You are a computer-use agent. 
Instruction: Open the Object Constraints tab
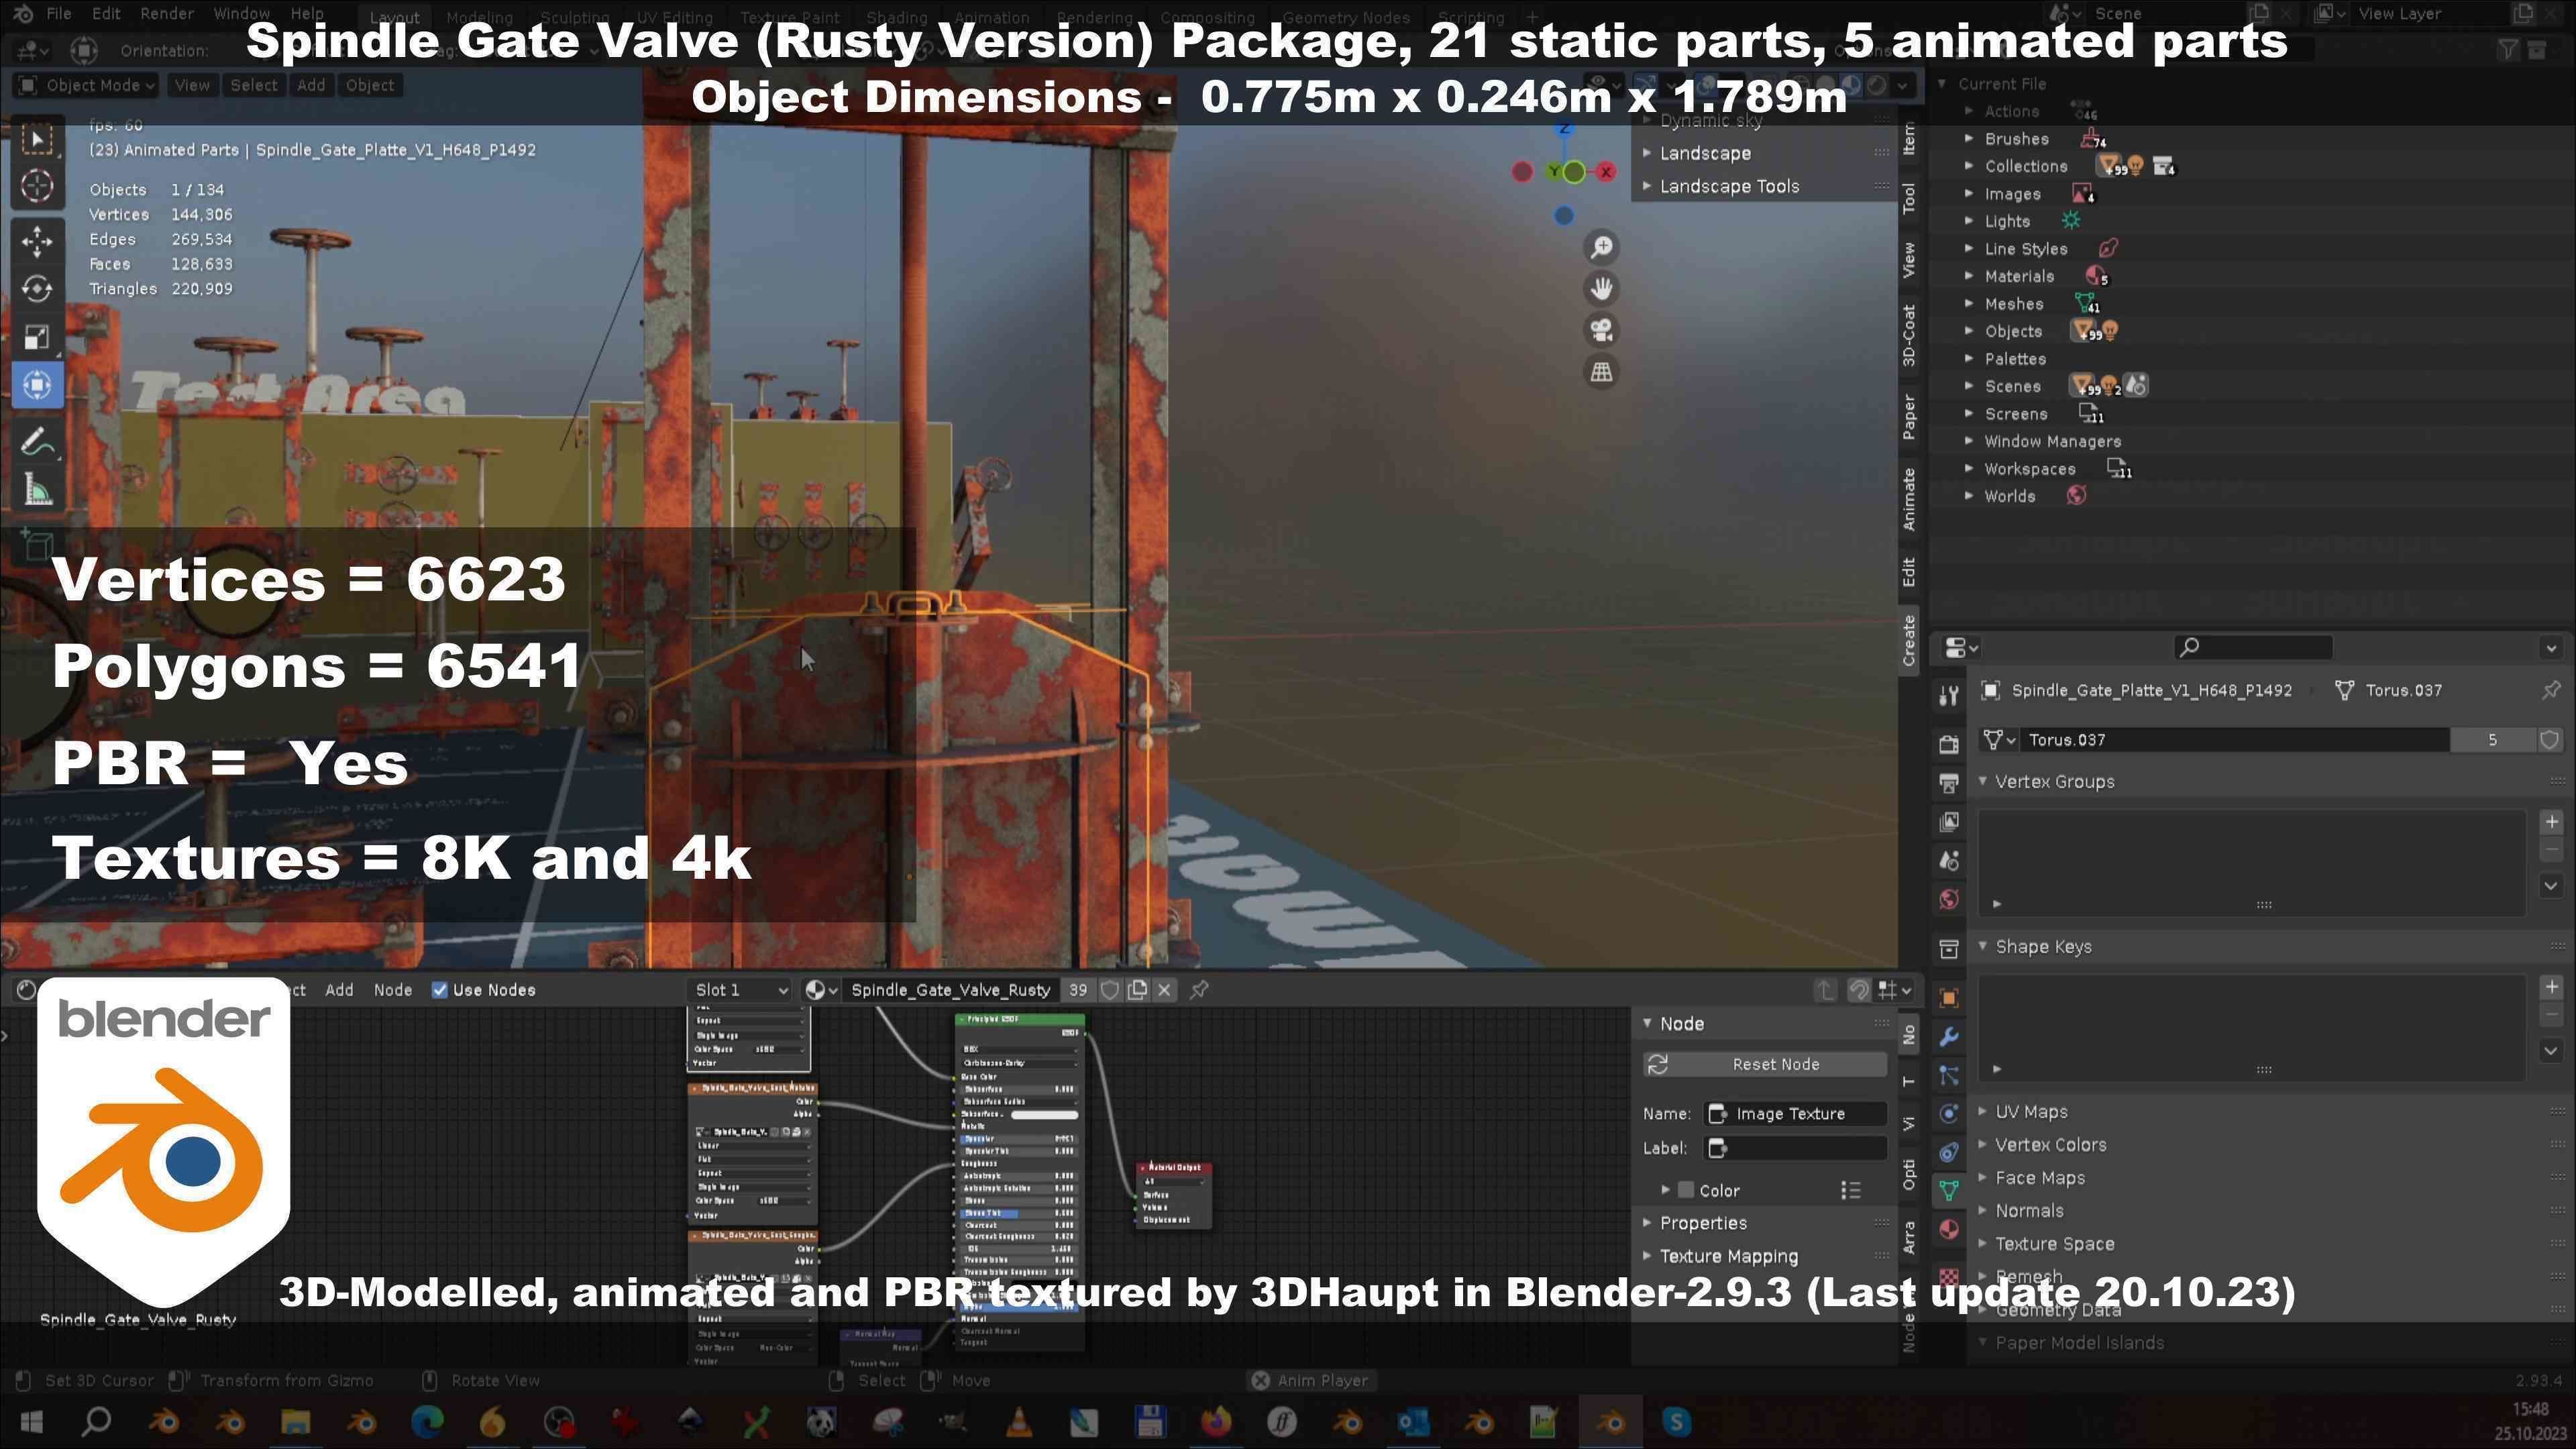tap(1948, 1152)
